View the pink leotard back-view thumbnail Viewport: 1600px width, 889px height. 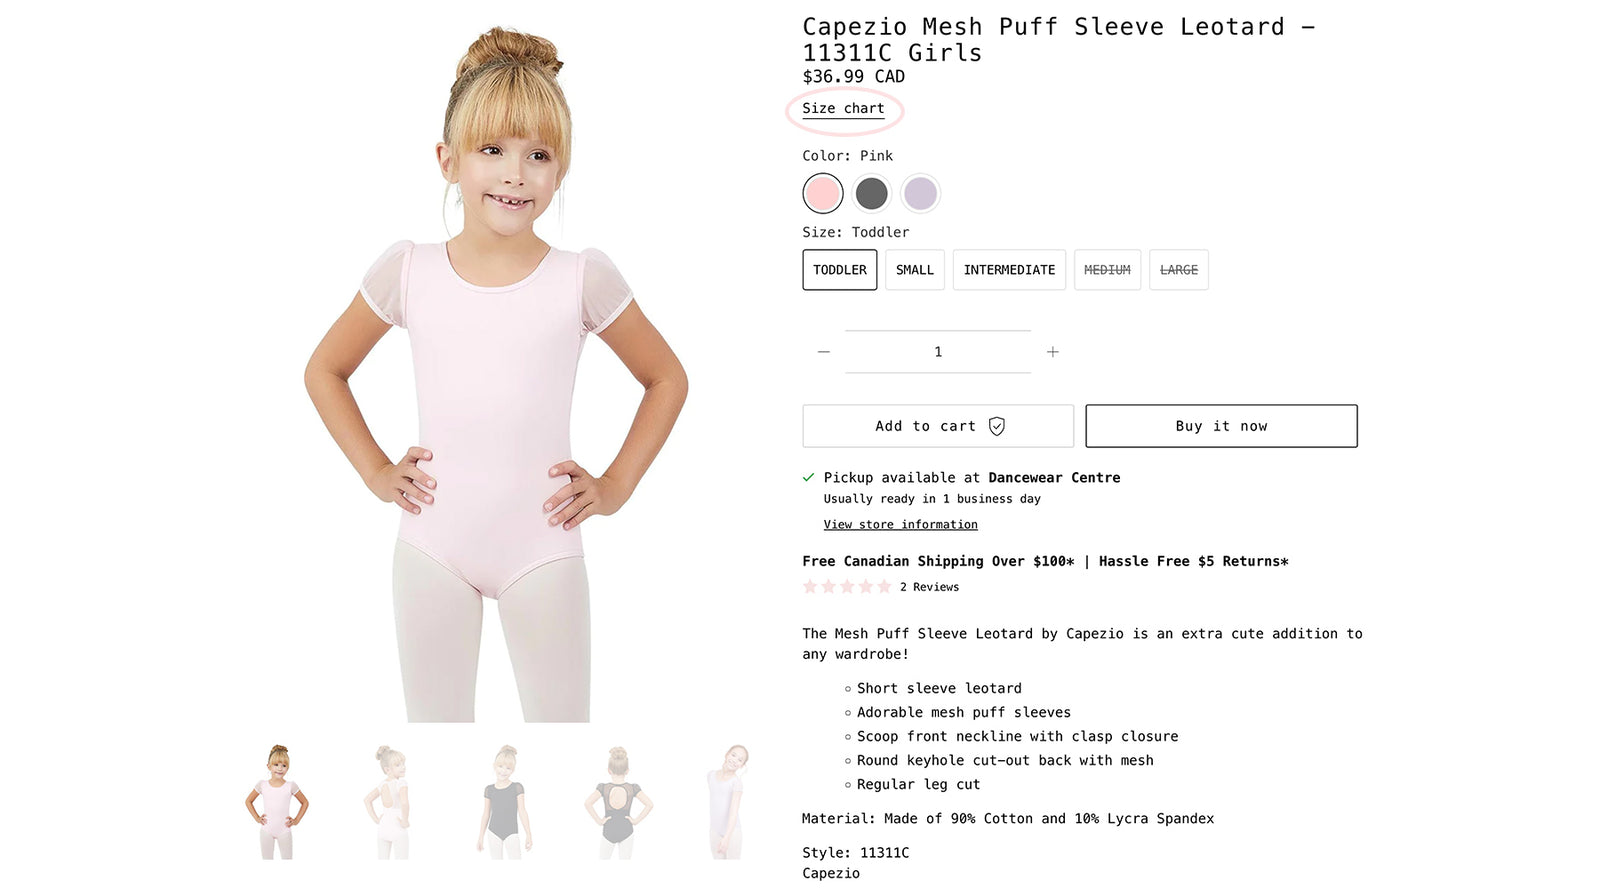coord(391,801)
